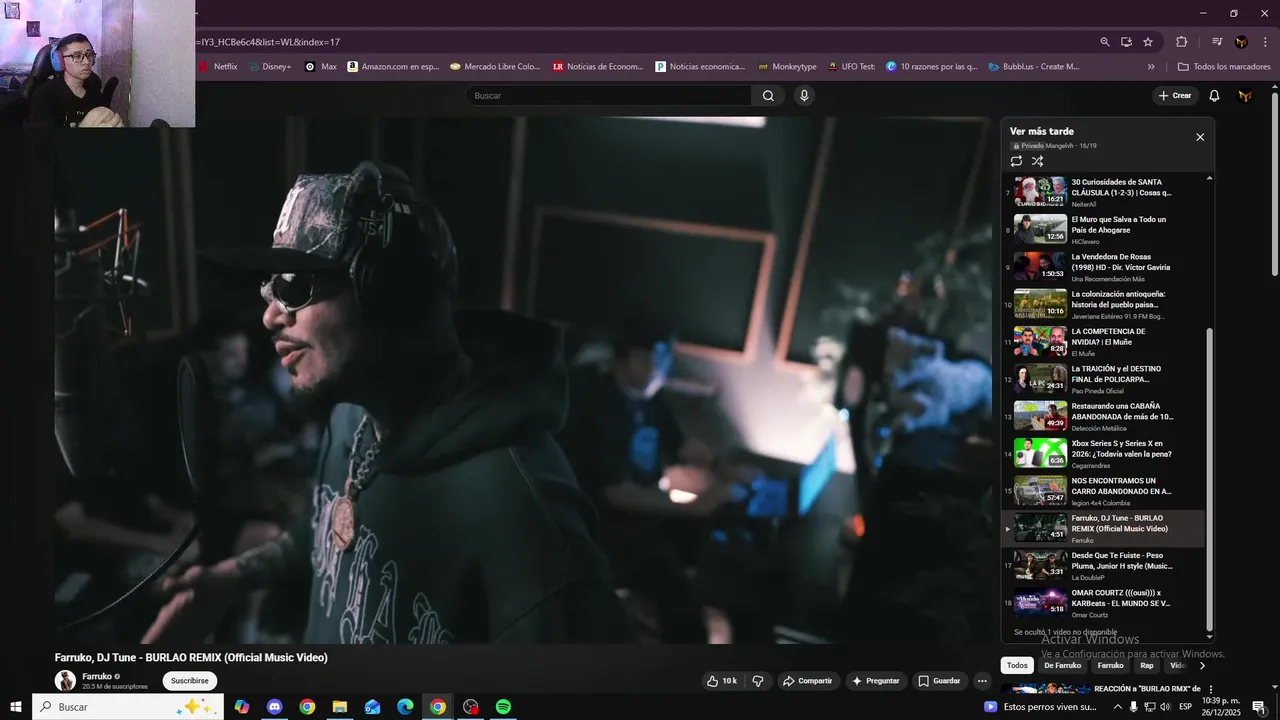1280x720 pixels.
Task: Open the Amazon.com en esp... bookmark
Action: 393,67
